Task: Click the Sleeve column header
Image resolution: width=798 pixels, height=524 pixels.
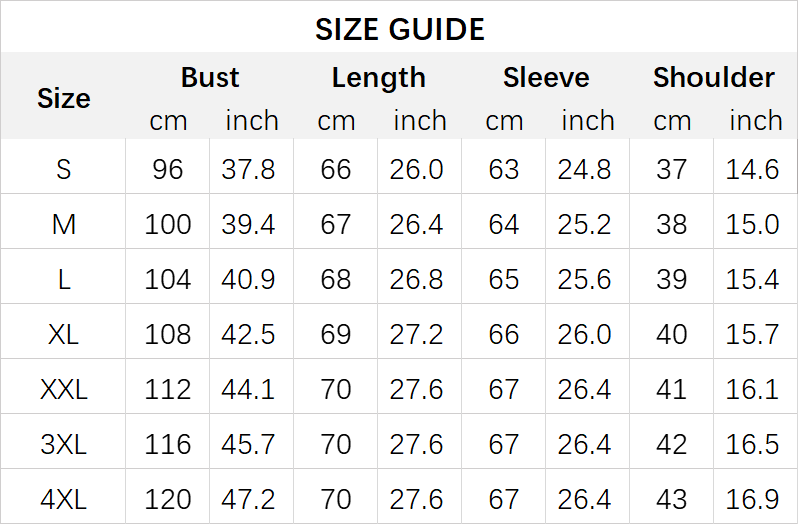Action: tap(546, 78)
